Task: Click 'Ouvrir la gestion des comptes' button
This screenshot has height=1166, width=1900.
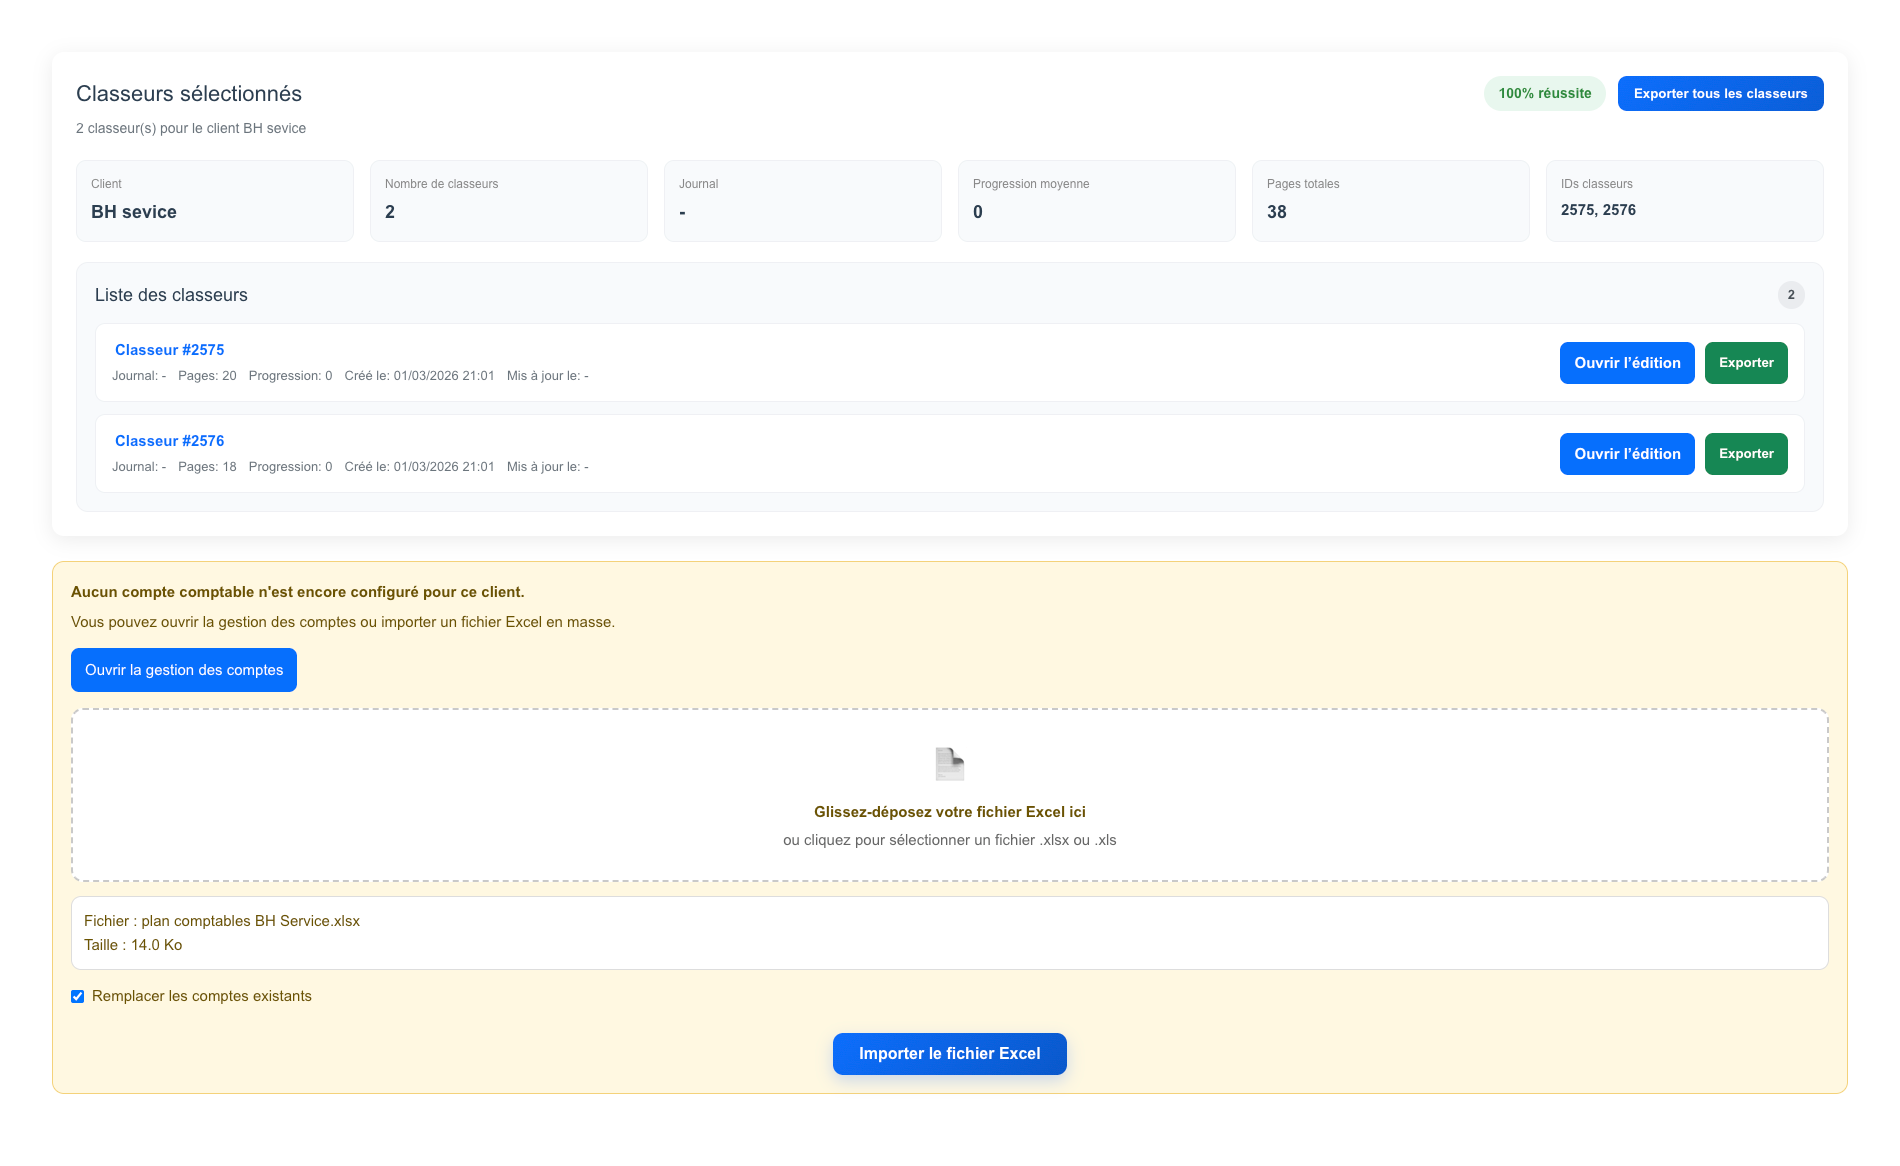Action: tap(184, 670)
